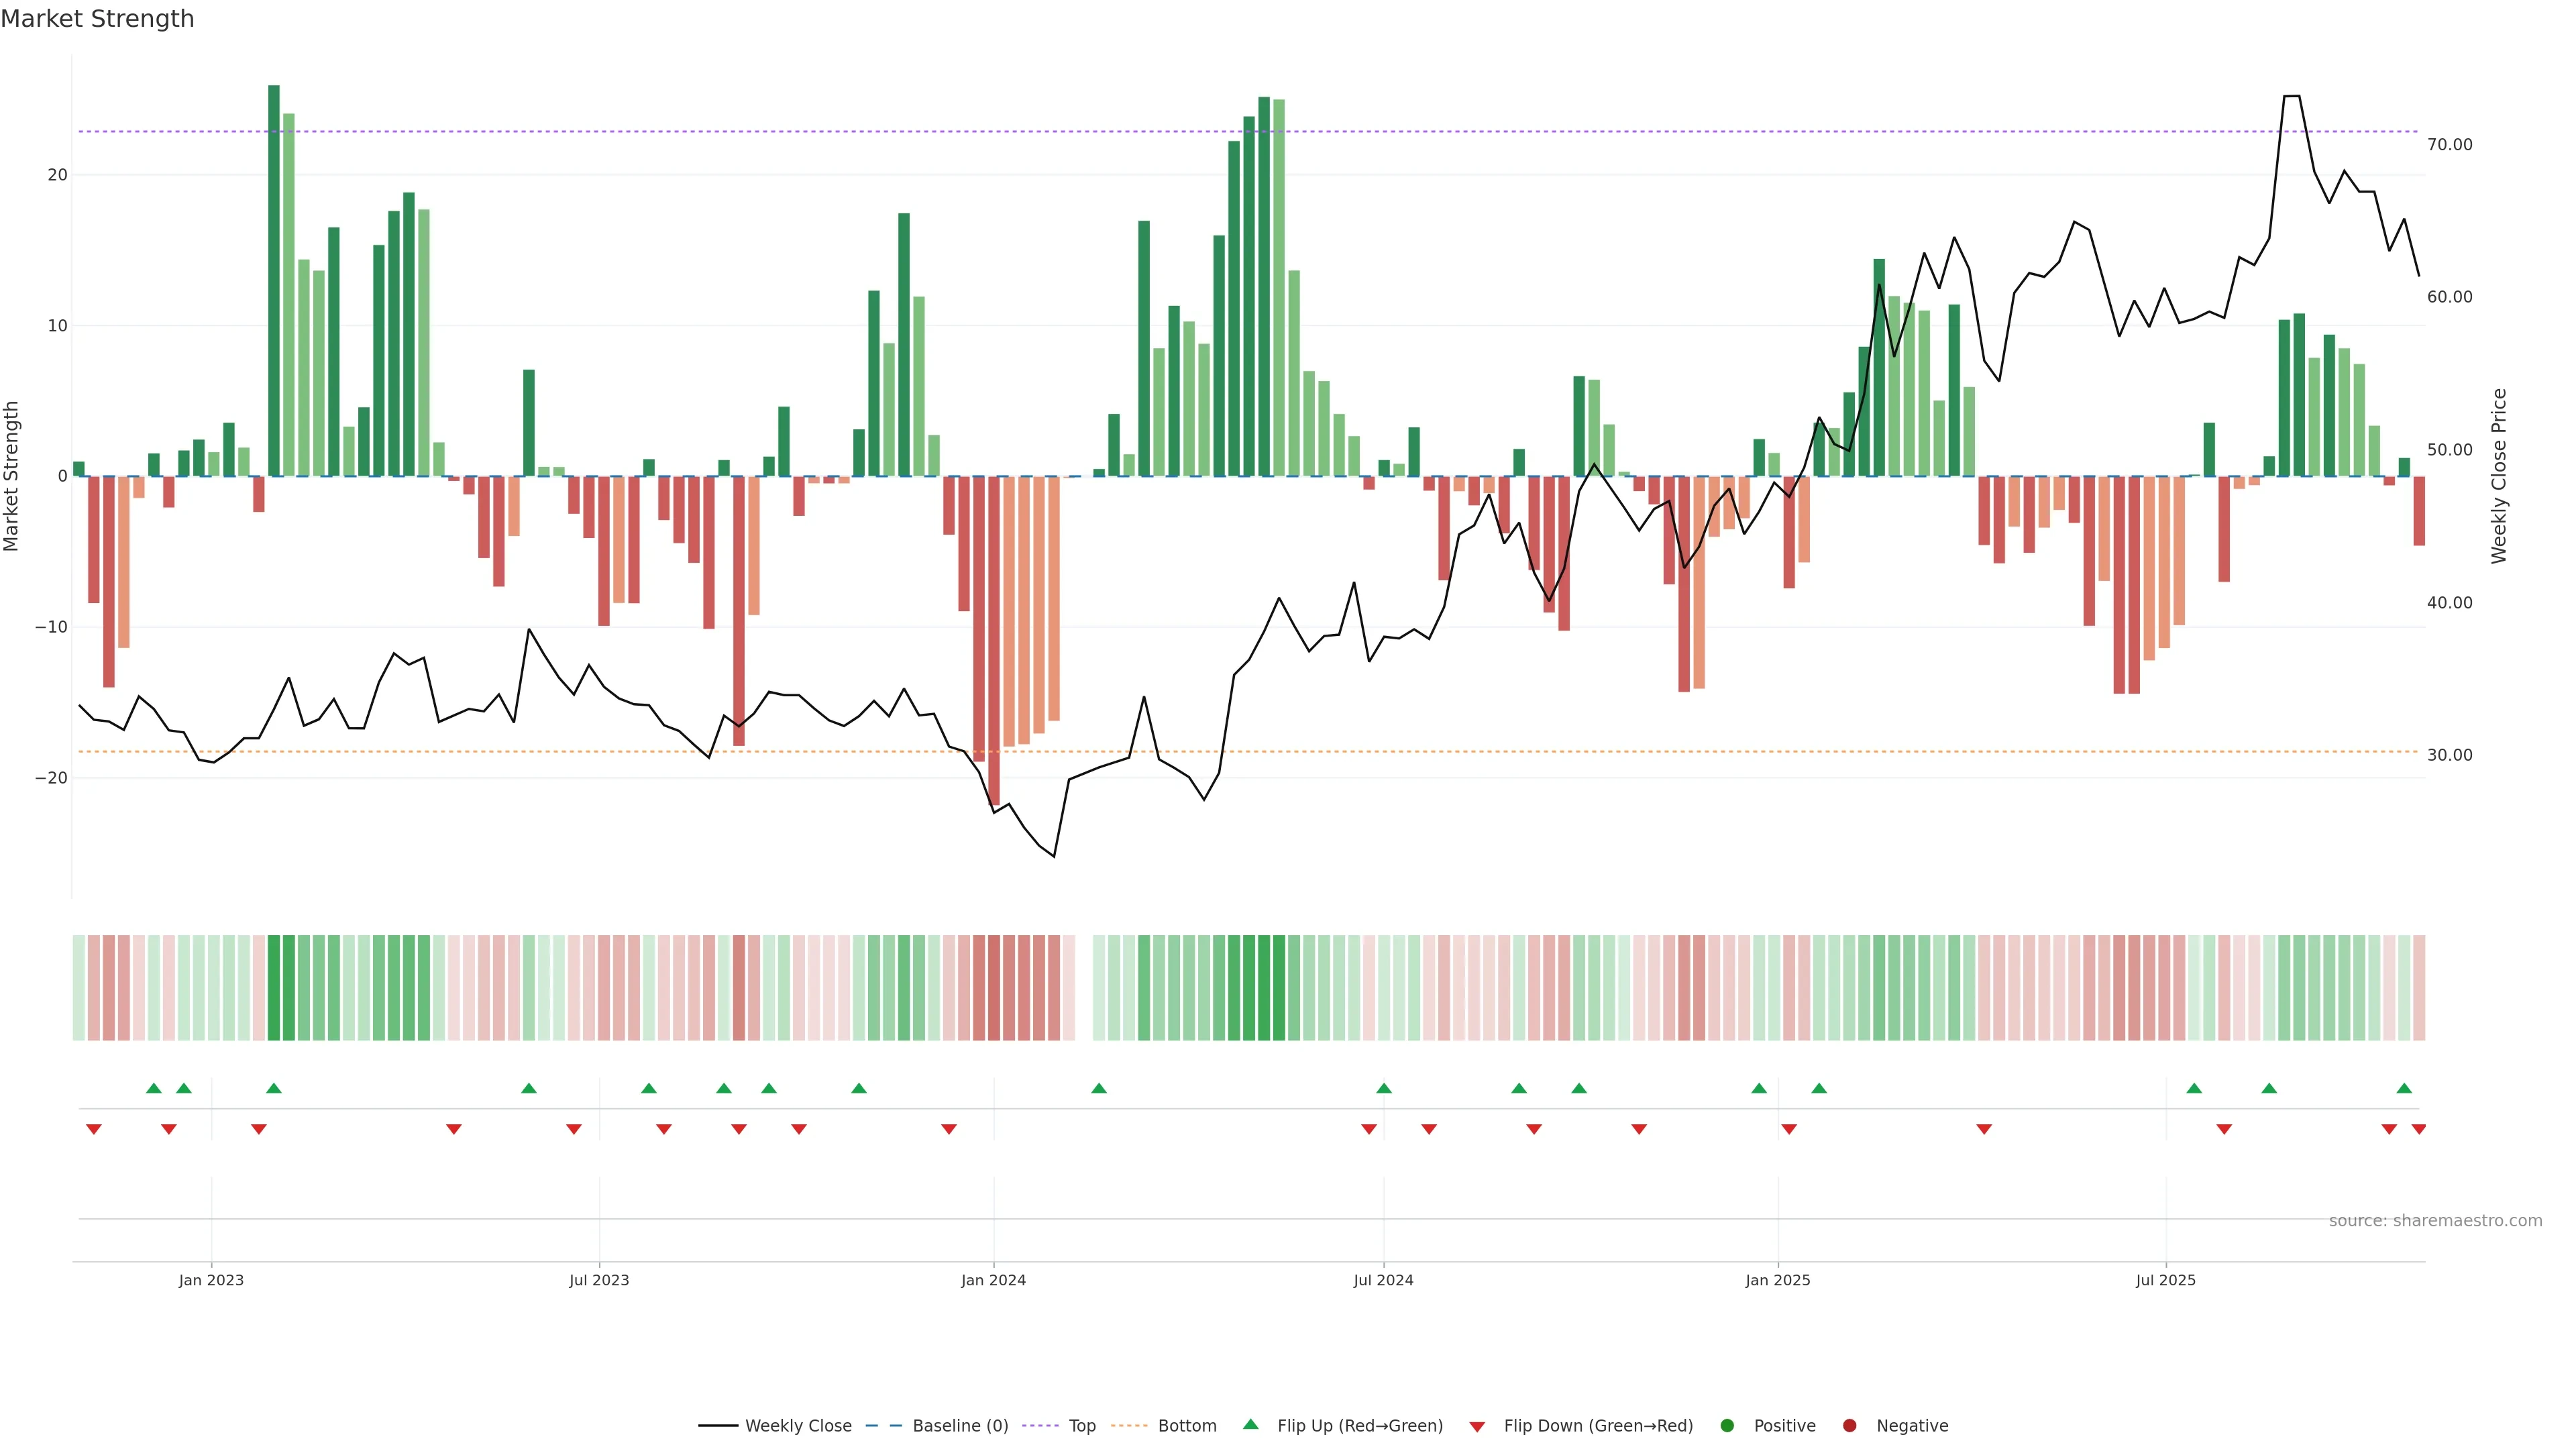Screen dimensions: 2576x1449
Task: Click the Weekly Close Price axis title
Action: coord(2499,476)
